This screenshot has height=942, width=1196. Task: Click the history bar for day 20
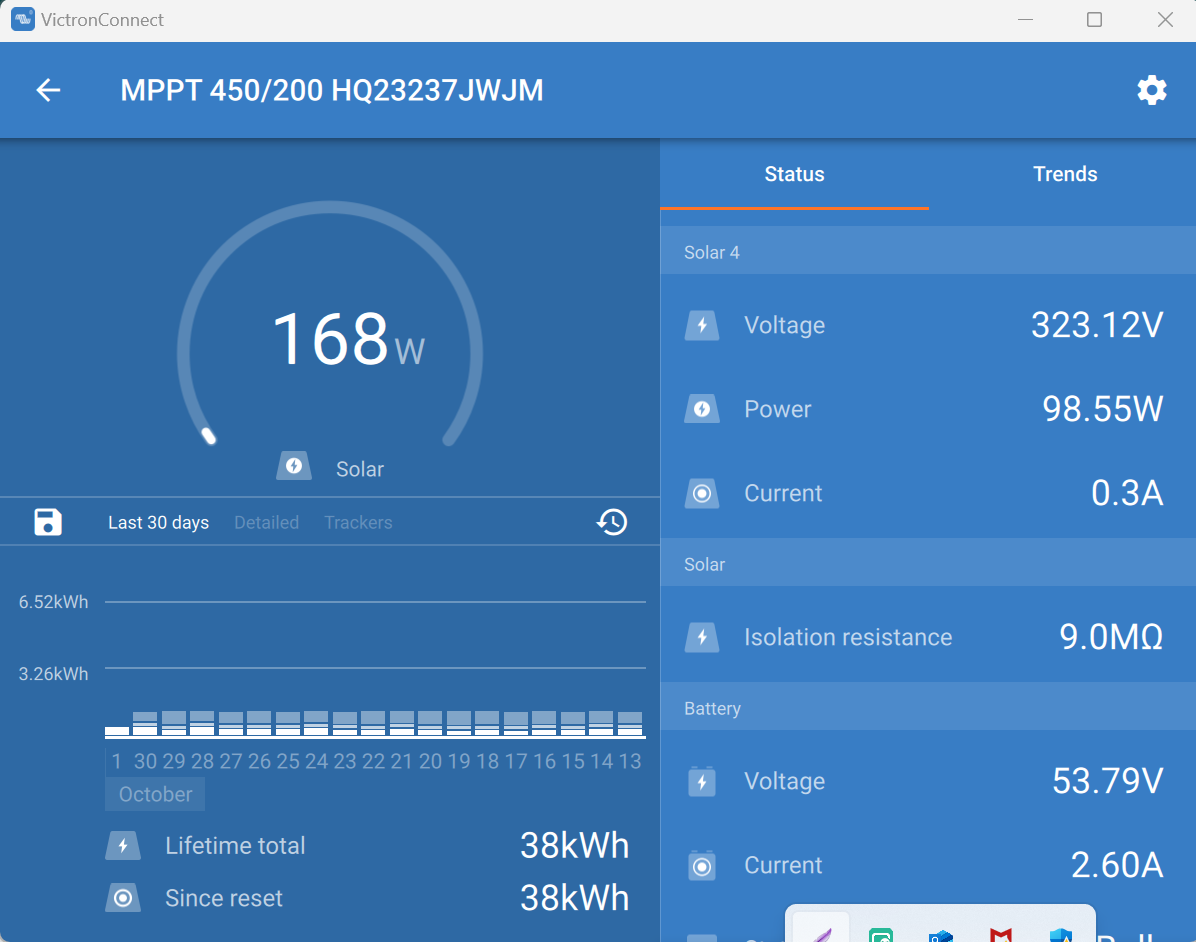pos(430,724)
